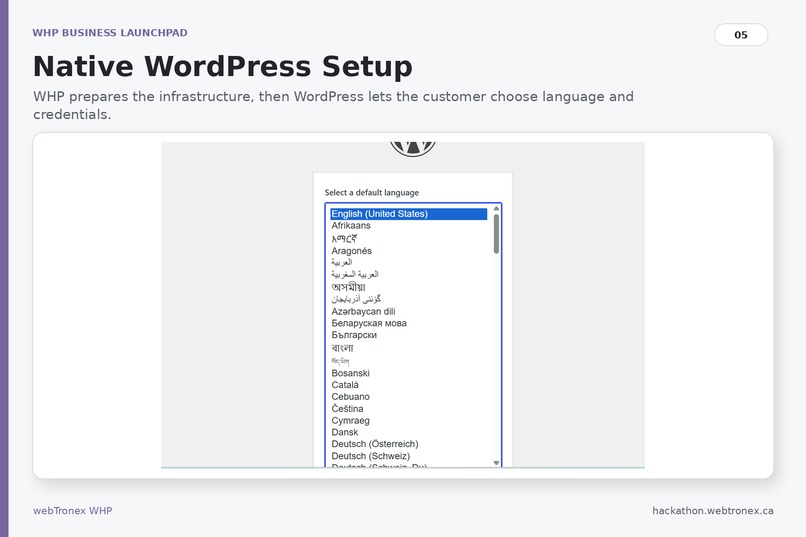This screenshot has width=806, height=537.
Task: Select Cymraeg language option
Action: point(351,420)
